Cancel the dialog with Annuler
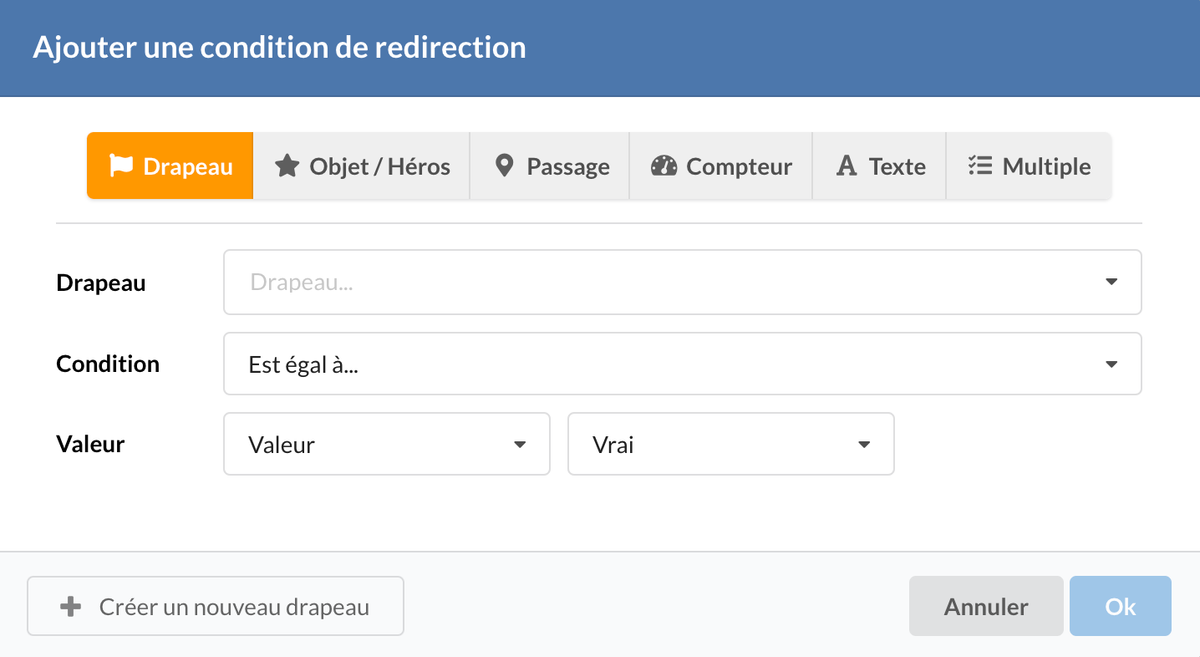The width and height of the screenshot is (1200, 657). tap(985, 606)
